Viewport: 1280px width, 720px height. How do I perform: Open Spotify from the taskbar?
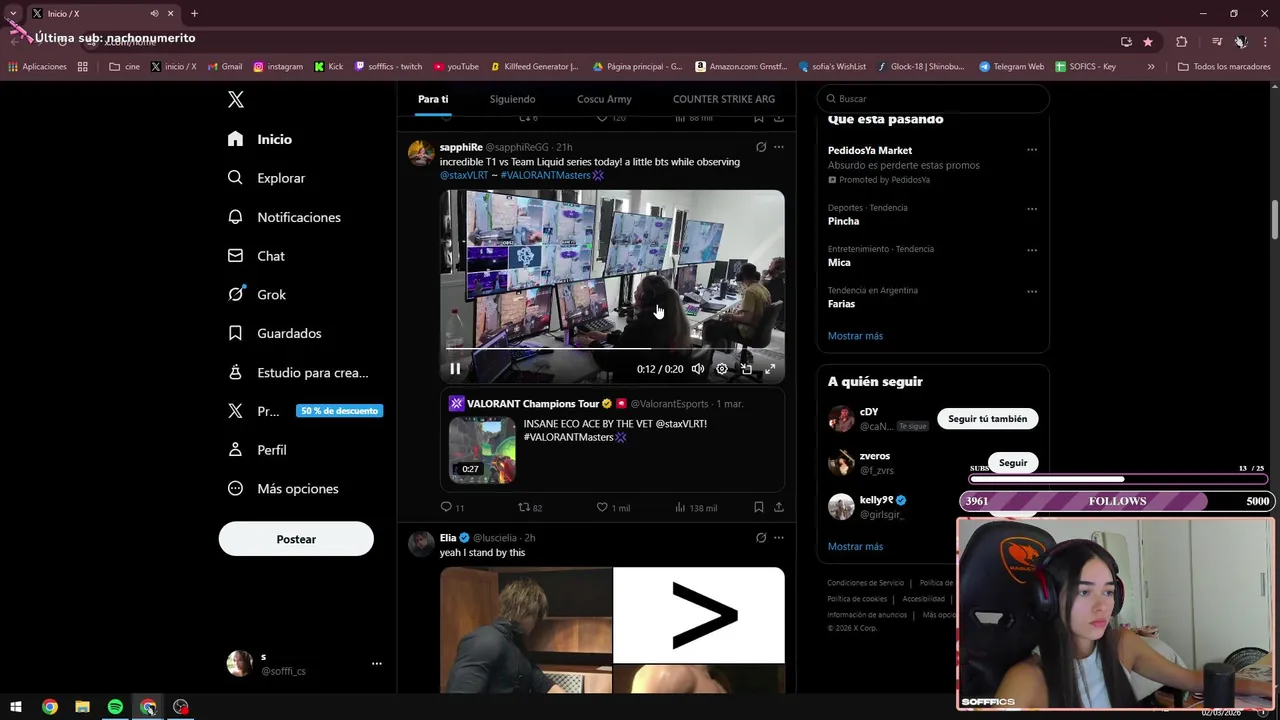click(115, 707)
